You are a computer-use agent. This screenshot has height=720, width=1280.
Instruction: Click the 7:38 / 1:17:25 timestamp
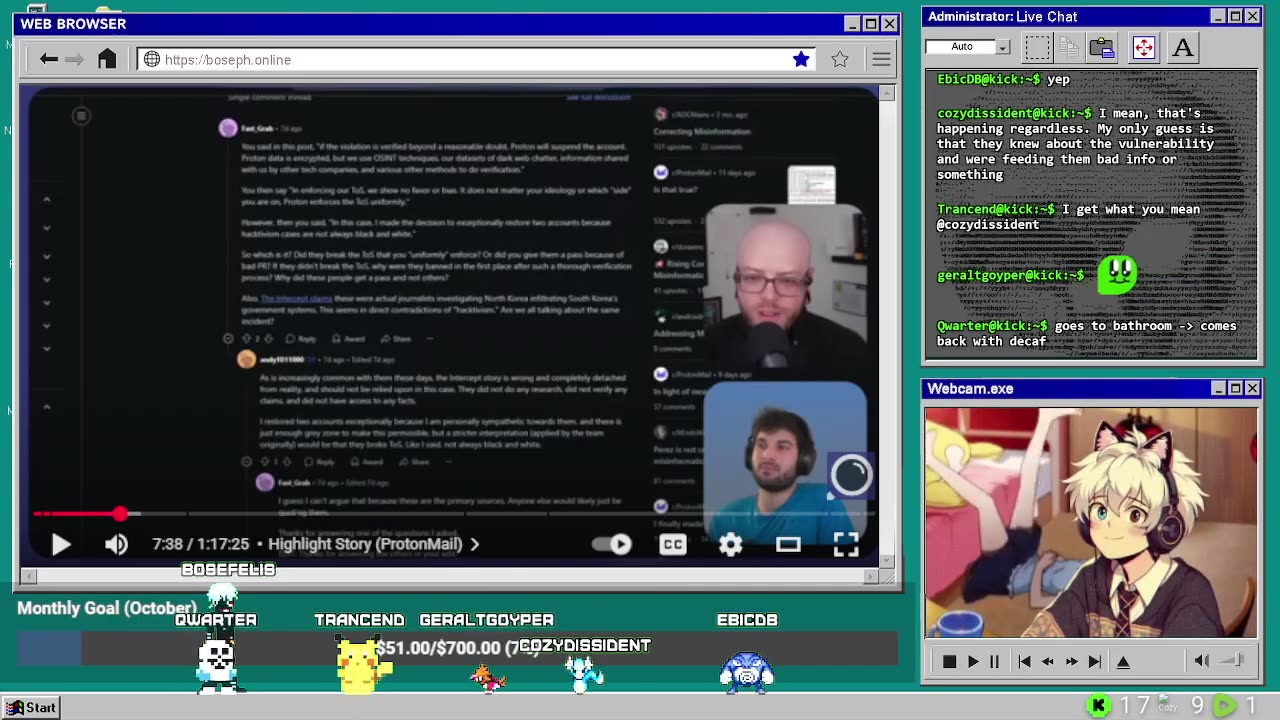(200, 544)
